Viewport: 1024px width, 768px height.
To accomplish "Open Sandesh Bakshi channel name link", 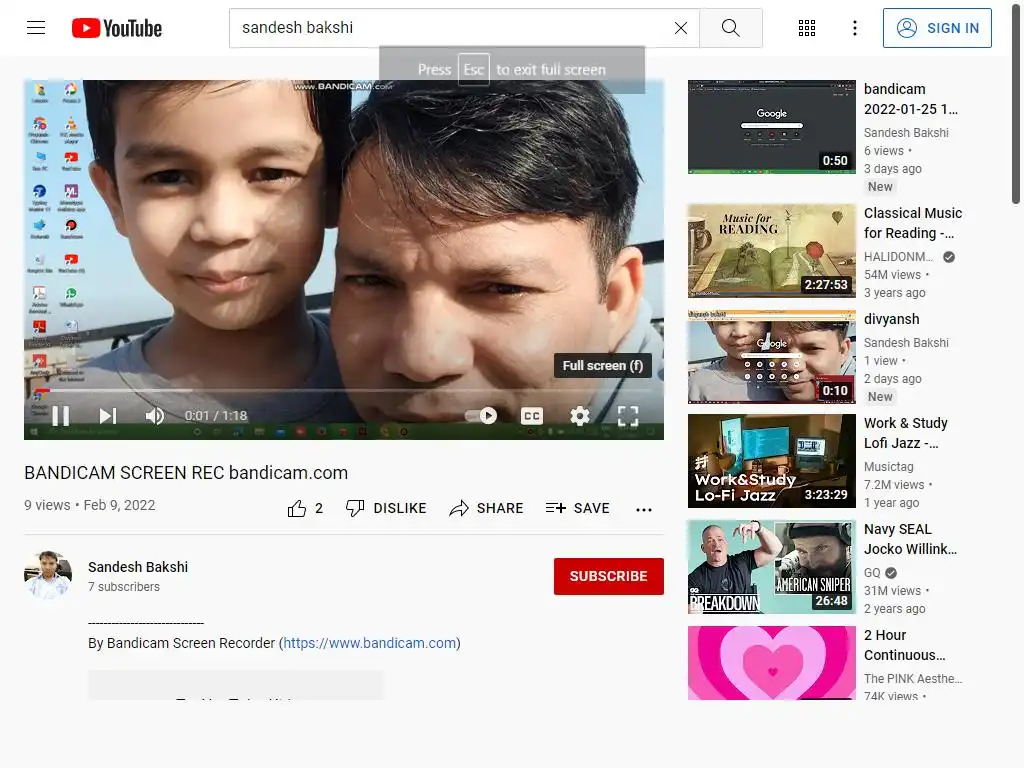I will coord(138,567).
